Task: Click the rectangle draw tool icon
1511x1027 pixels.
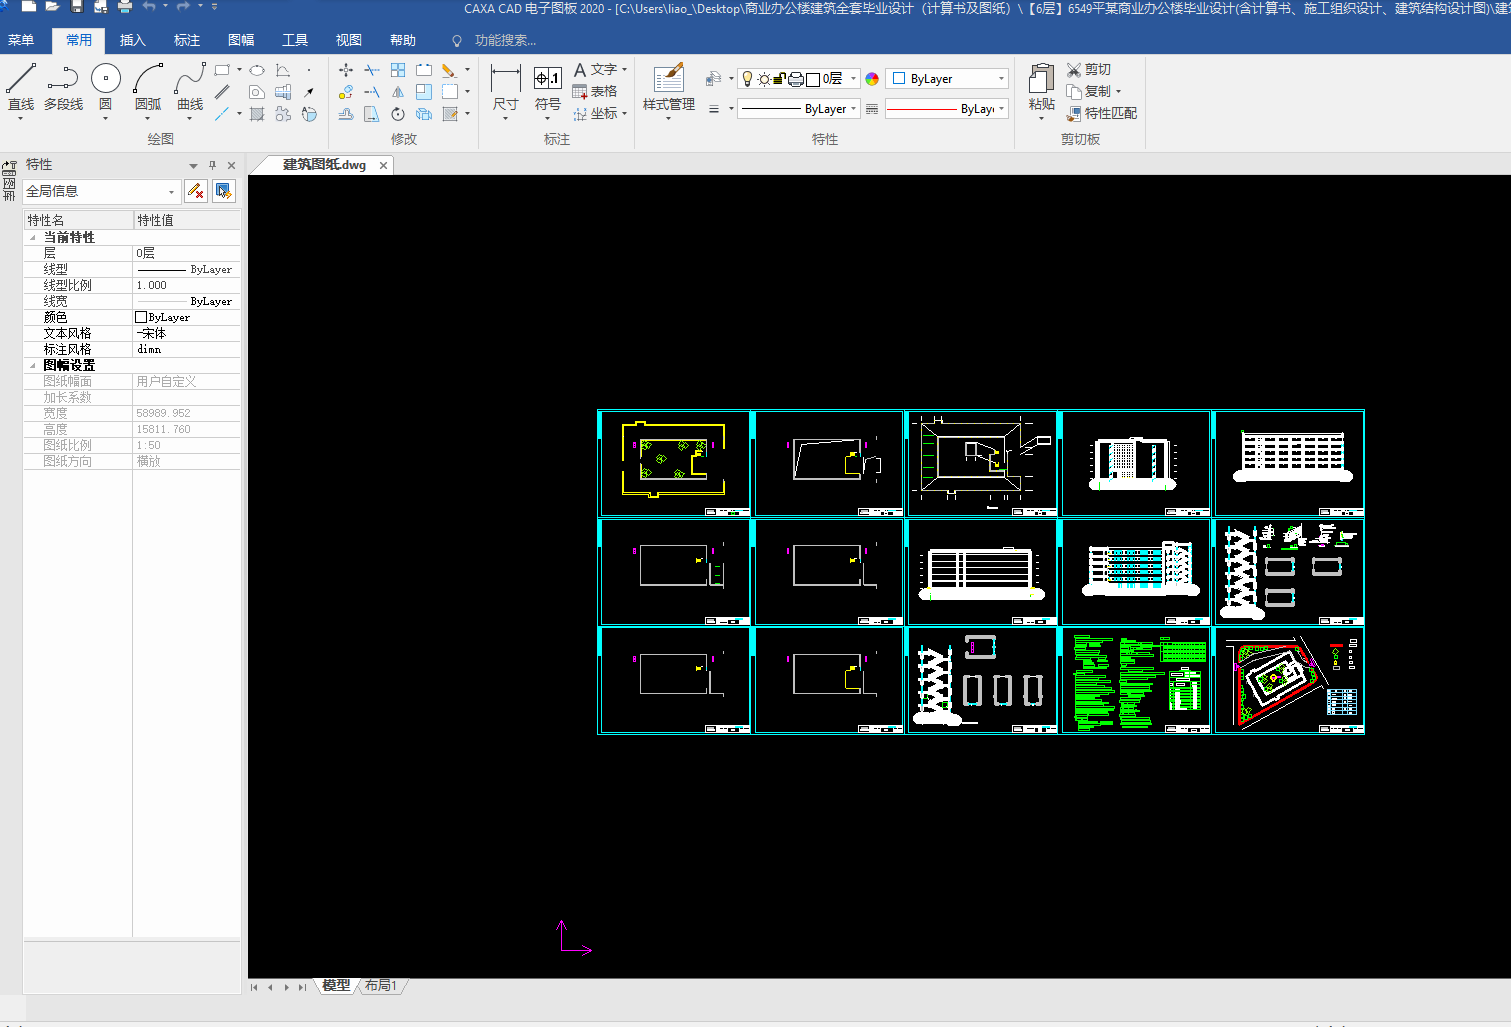Action: click(x=222, y=70)
